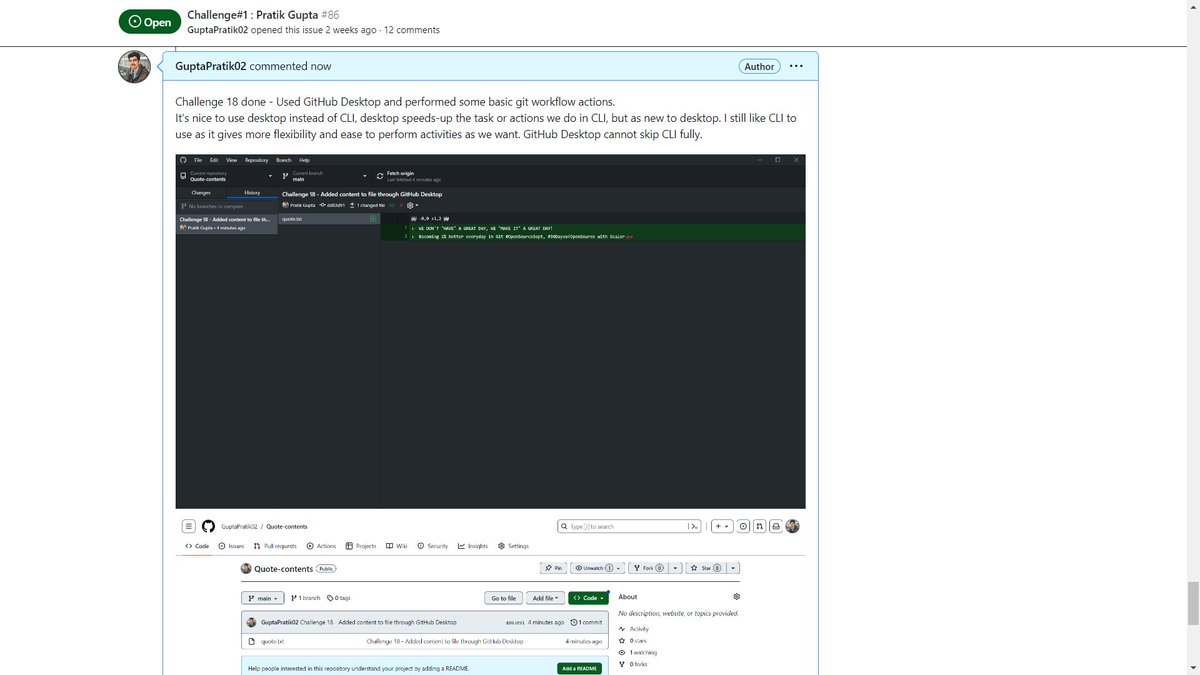Select the Actions repository tab

click(x=321, y=546)
